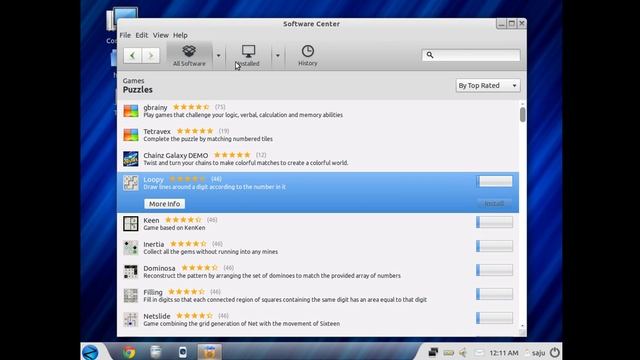Viewport: 640px width, 360px height.
Task: Click the vertical scrollbar thumb
Action: pos(522,115)
